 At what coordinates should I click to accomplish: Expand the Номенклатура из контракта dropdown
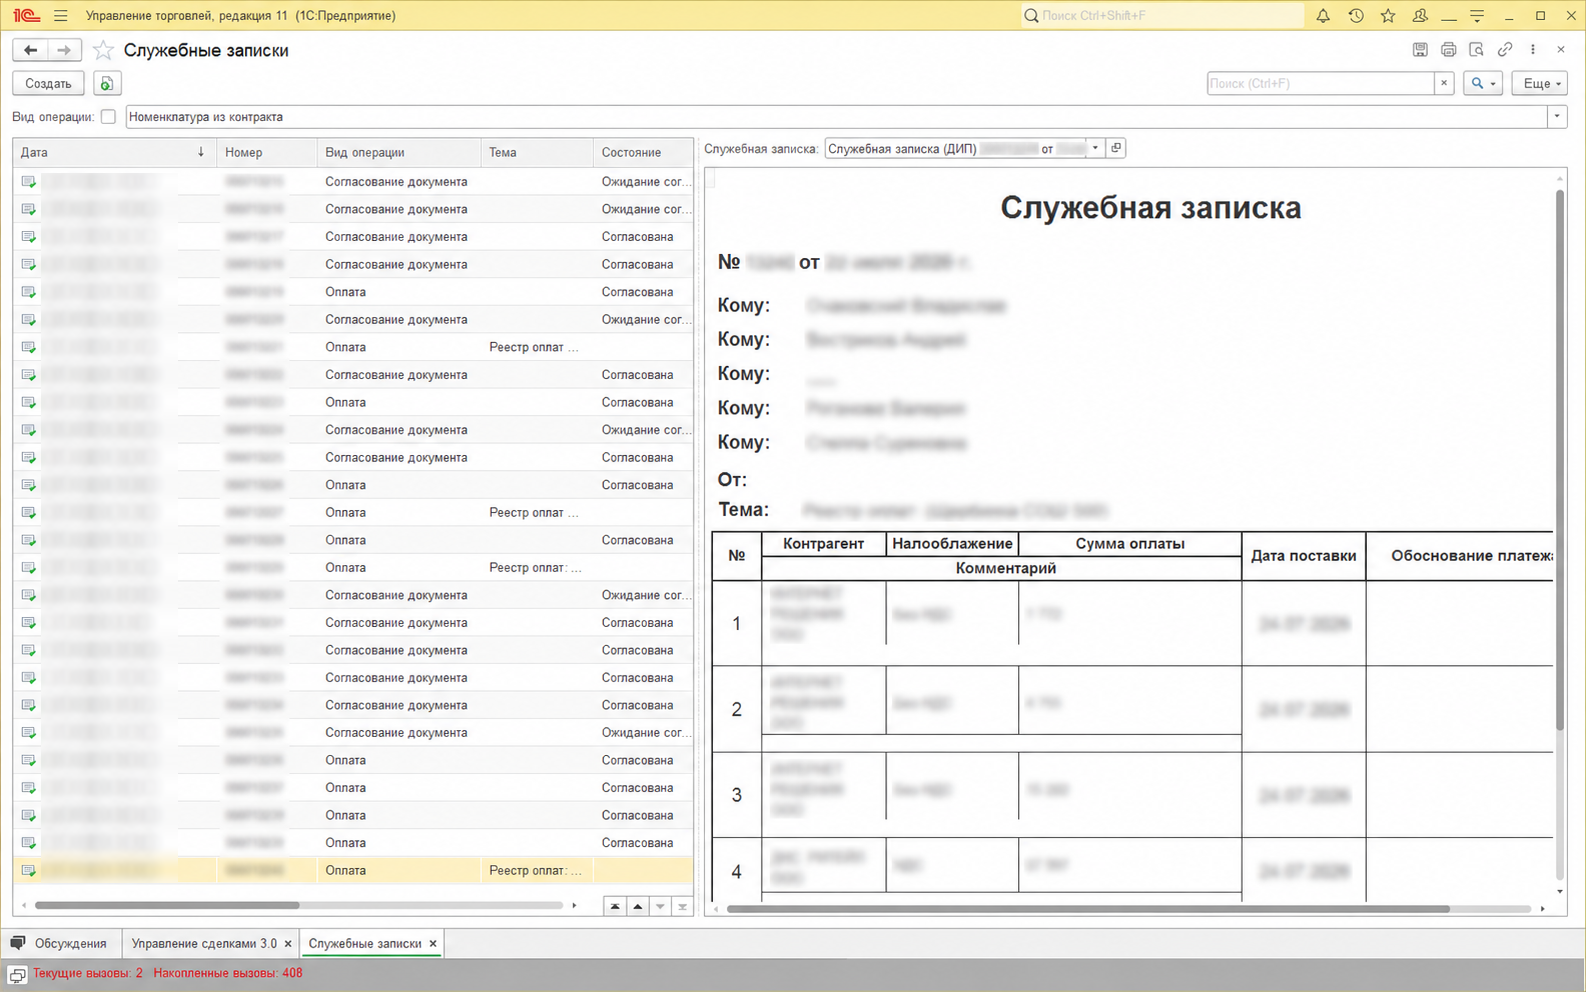coord(1557,117)
